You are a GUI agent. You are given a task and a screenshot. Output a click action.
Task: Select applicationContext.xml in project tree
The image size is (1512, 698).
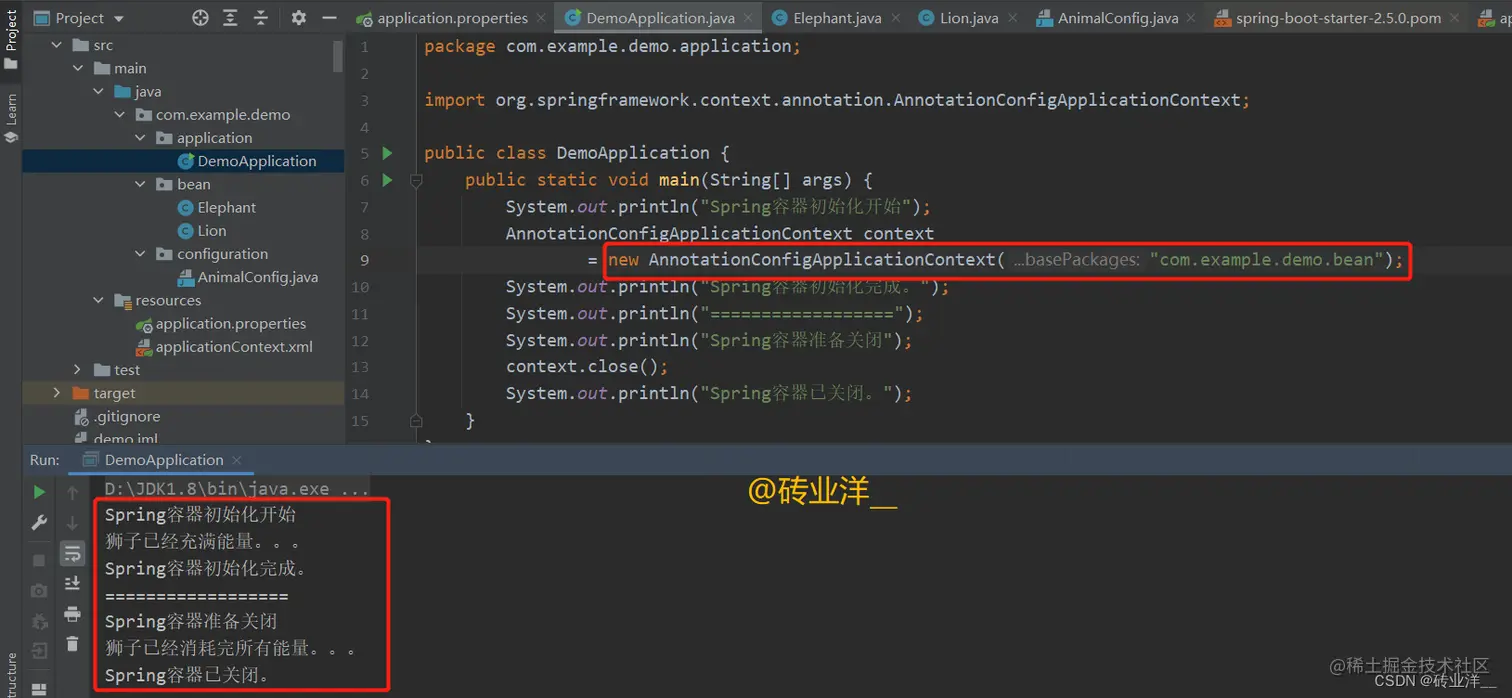[x=223, y=347]
